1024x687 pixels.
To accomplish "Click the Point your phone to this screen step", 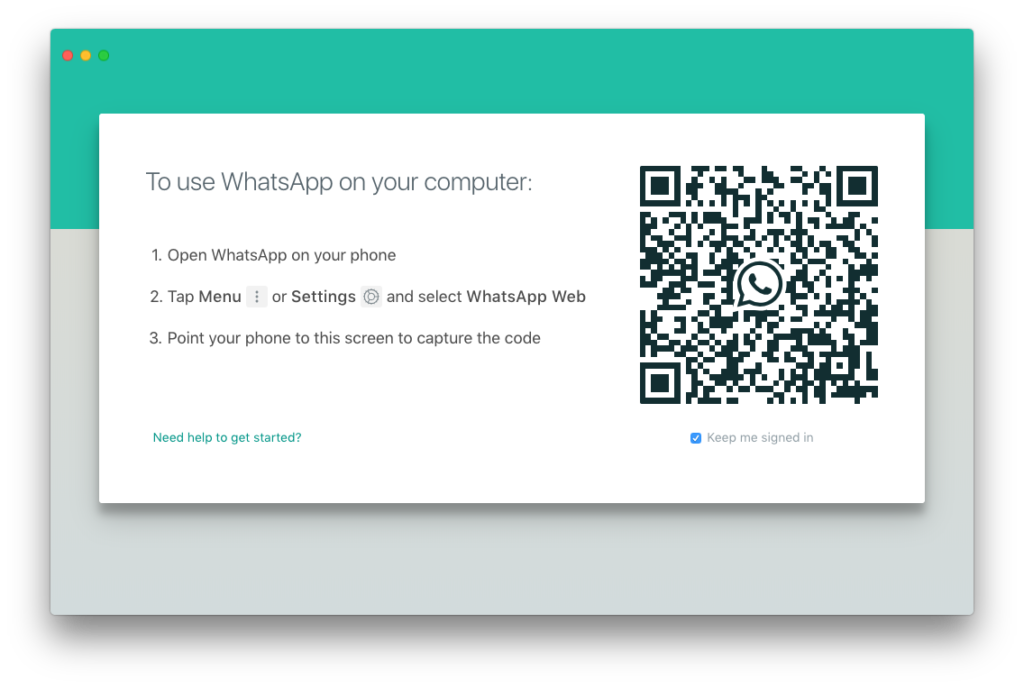I will click(x=345, y=338).
